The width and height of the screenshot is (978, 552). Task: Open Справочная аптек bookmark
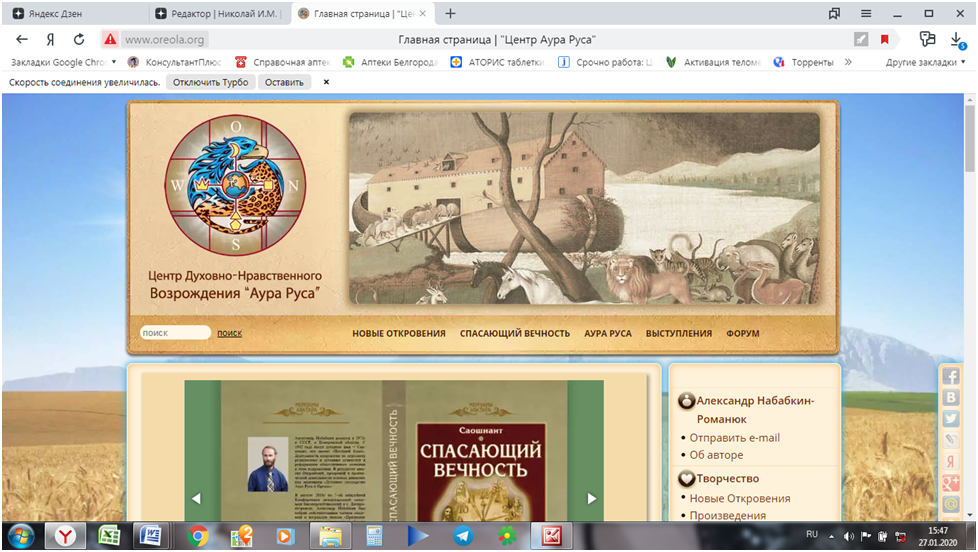[283, 62]
